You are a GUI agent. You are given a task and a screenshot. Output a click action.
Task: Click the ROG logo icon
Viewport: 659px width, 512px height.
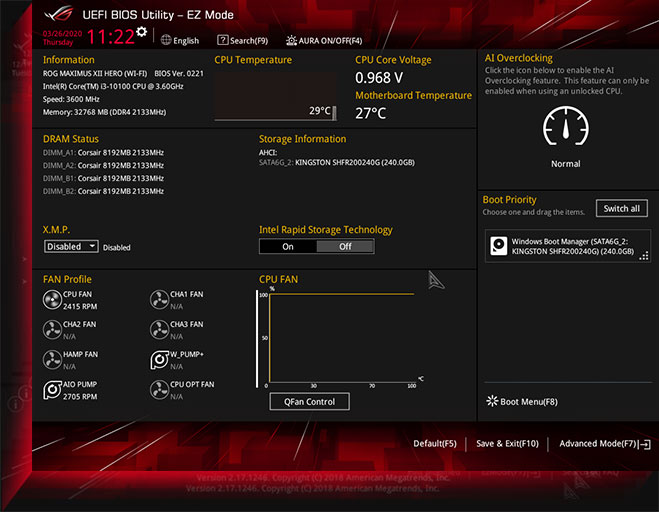59,14
